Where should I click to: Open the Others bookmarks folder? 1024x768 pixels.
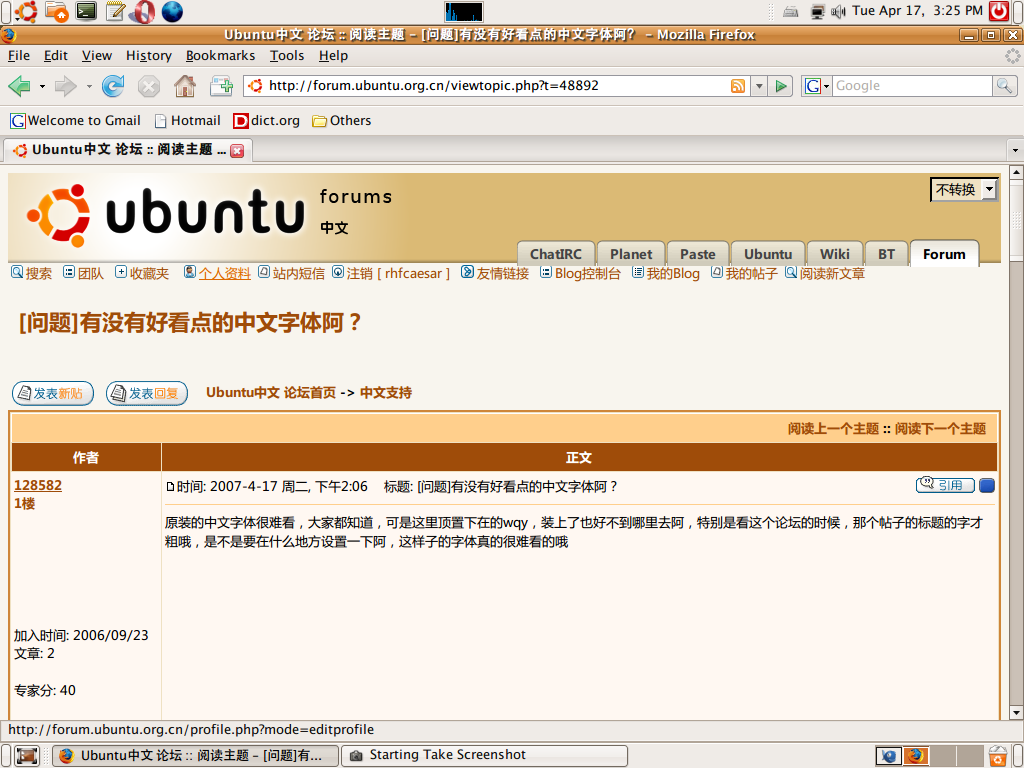click(342, 121)
